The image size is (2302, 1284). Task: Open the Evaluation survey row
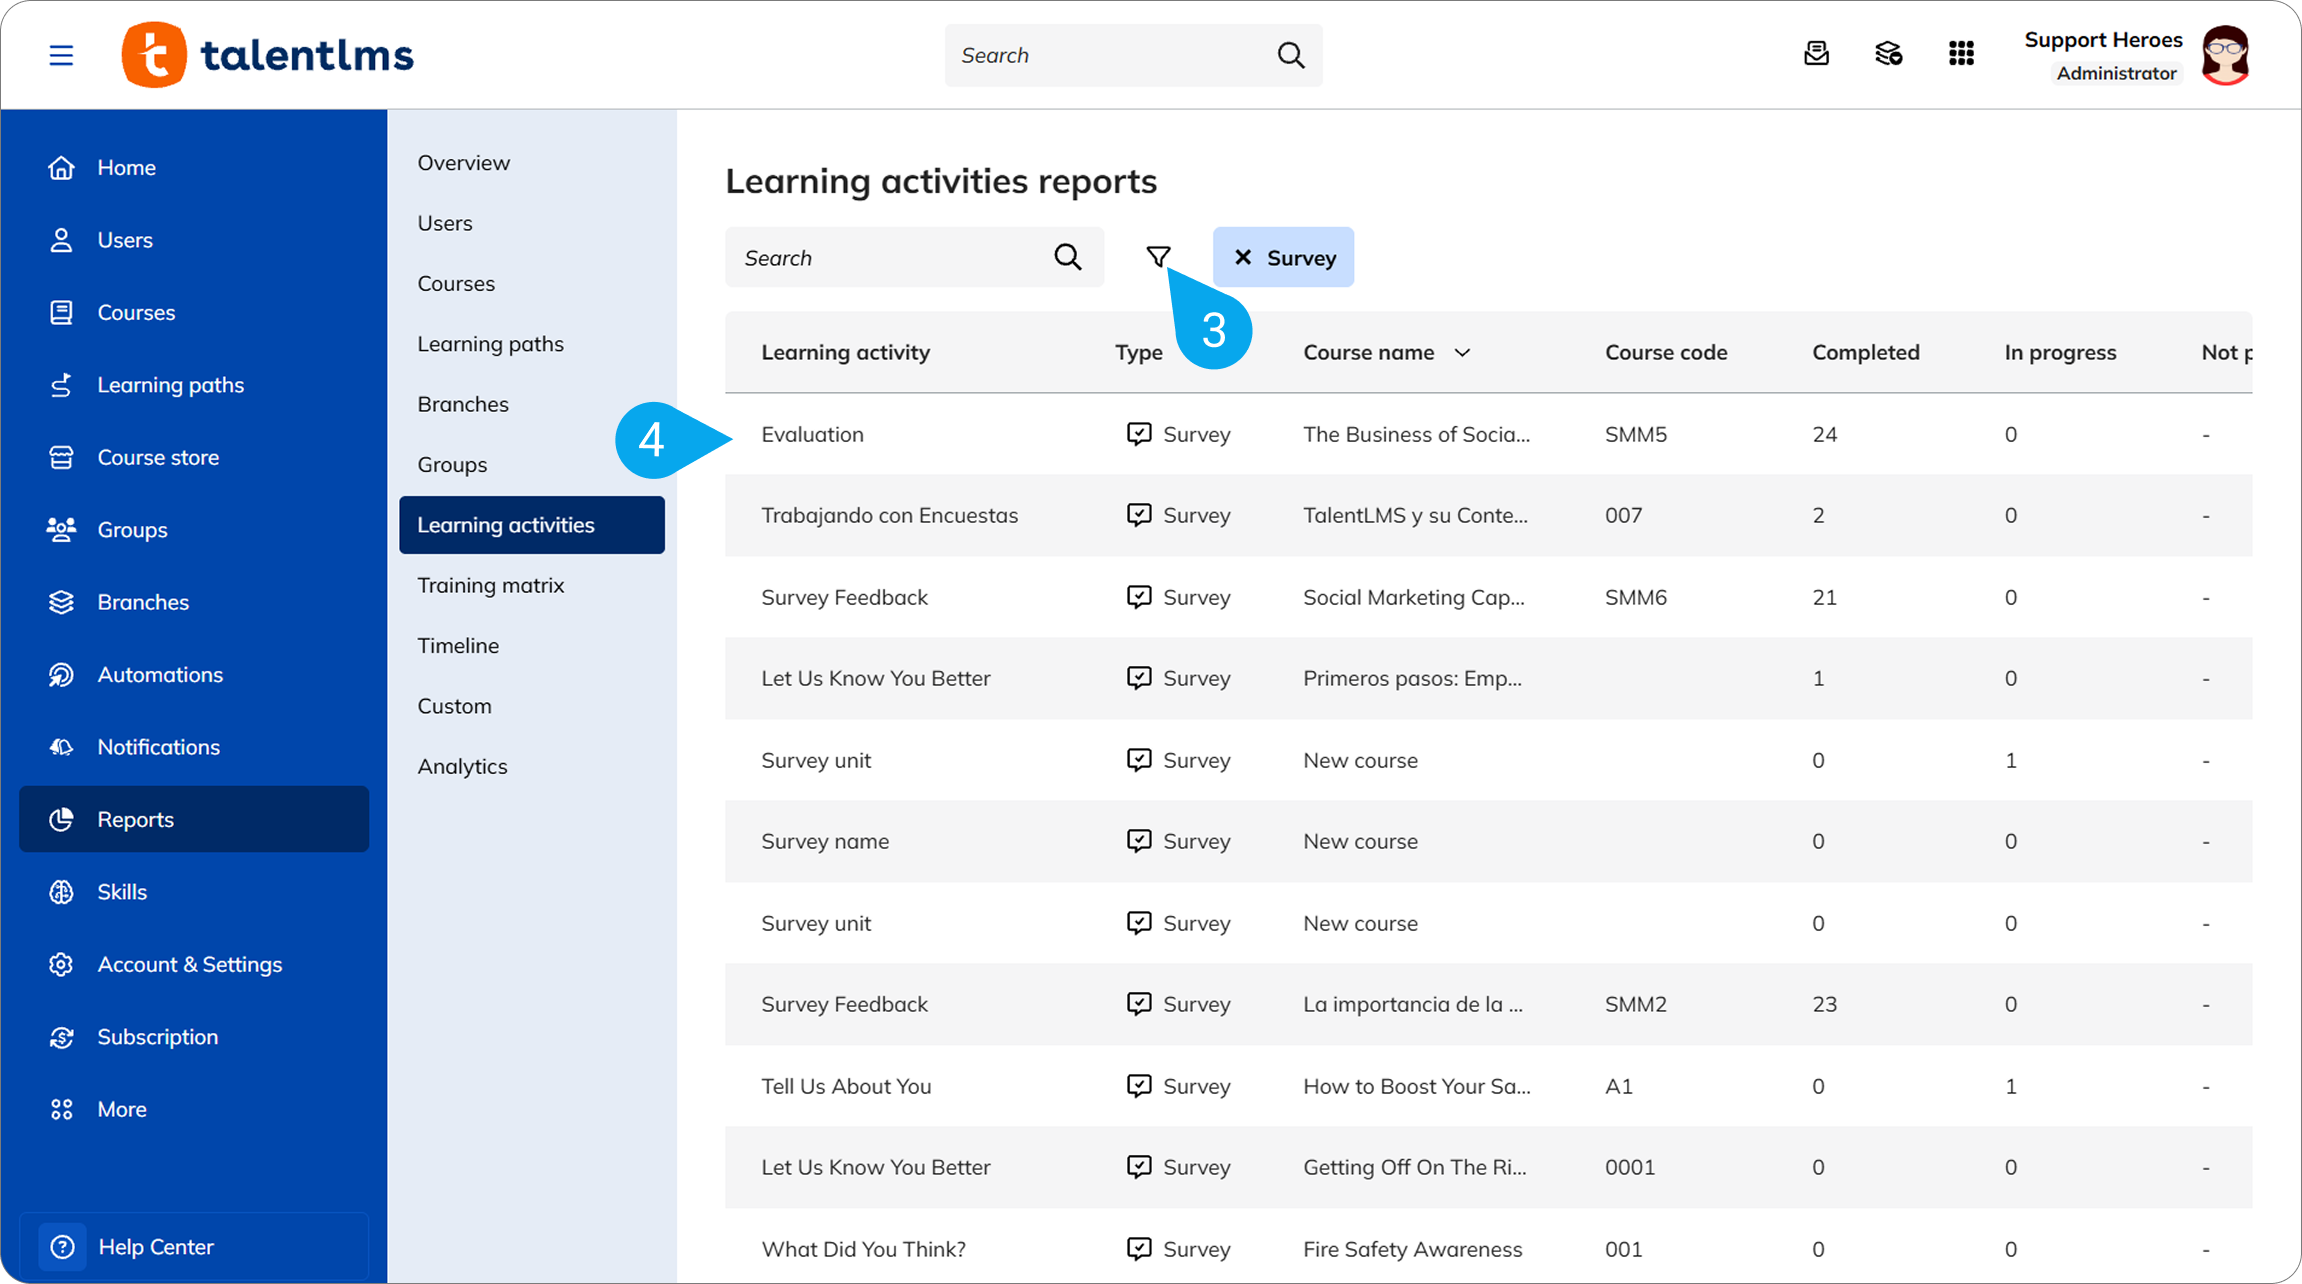coord(1488,434)
